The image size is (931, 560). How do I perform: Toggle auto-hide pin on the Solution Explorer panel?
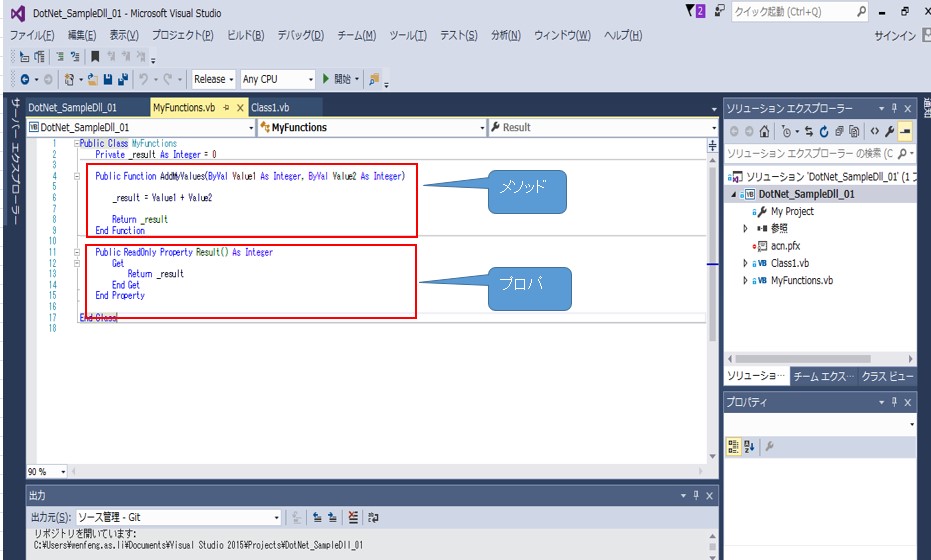click(x=894, y=108)
